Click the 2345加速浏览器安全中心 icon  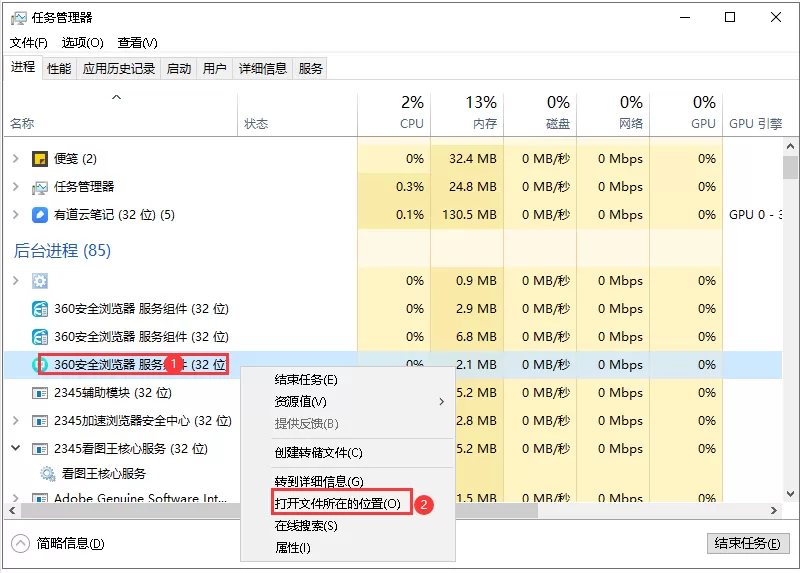40,421
